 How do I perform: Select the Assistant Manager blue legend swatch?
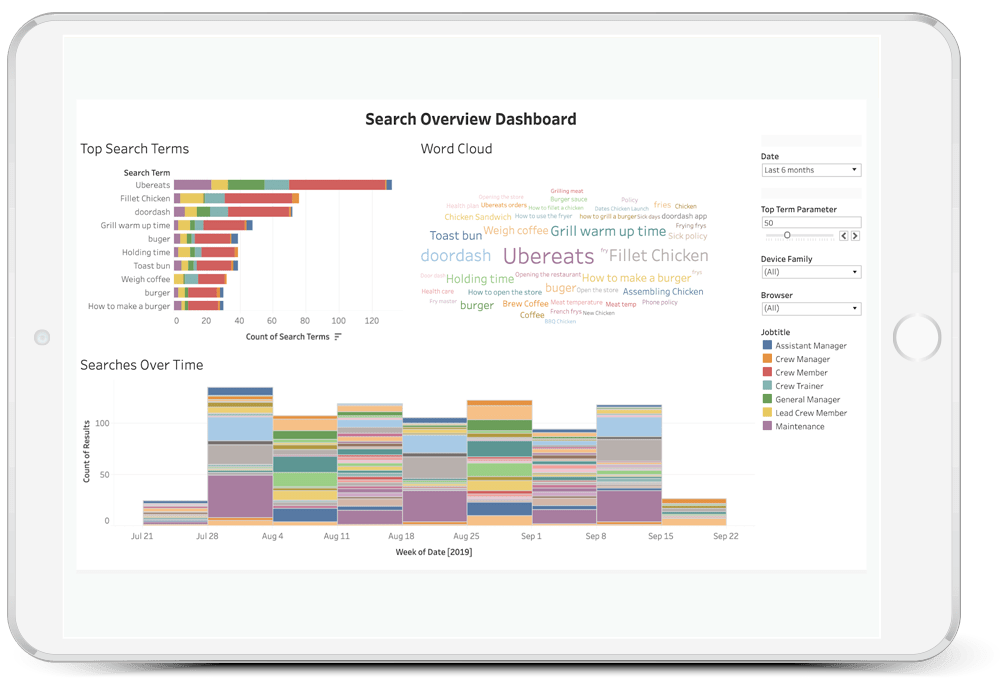click(767, 345)
